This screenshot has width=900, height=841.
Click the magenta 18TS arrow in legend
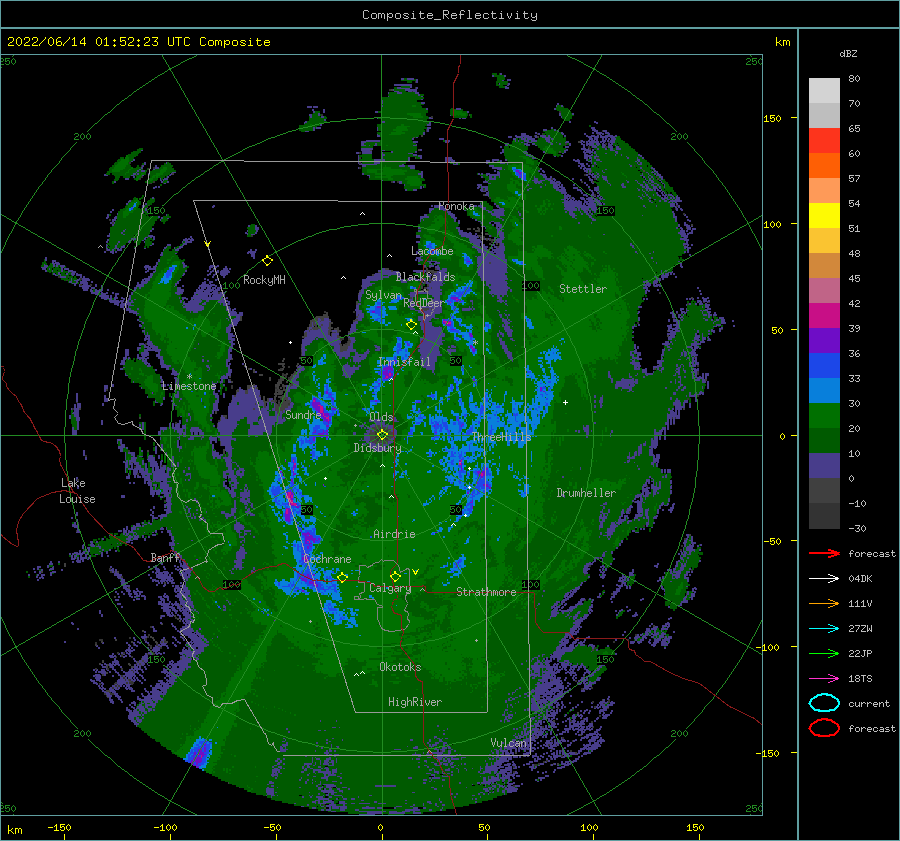coord(824,679)
